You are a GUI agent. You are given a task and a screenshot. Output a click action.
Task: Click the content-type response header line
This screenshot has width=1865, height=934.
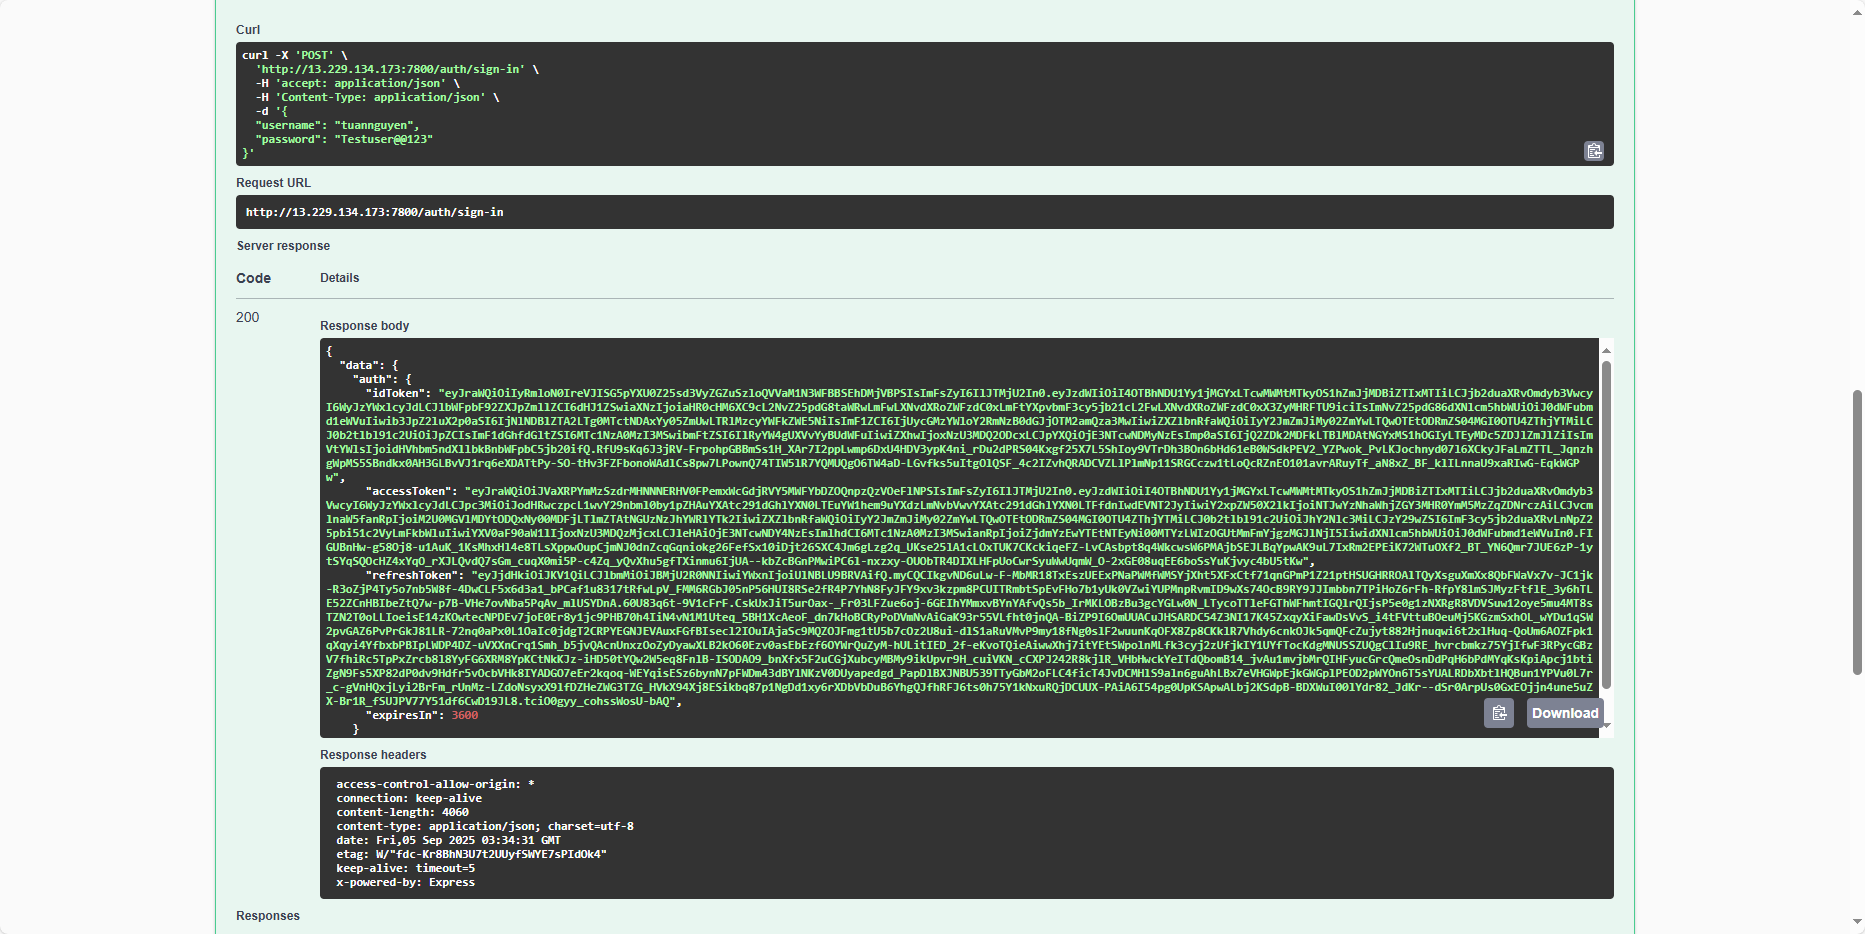484,827
